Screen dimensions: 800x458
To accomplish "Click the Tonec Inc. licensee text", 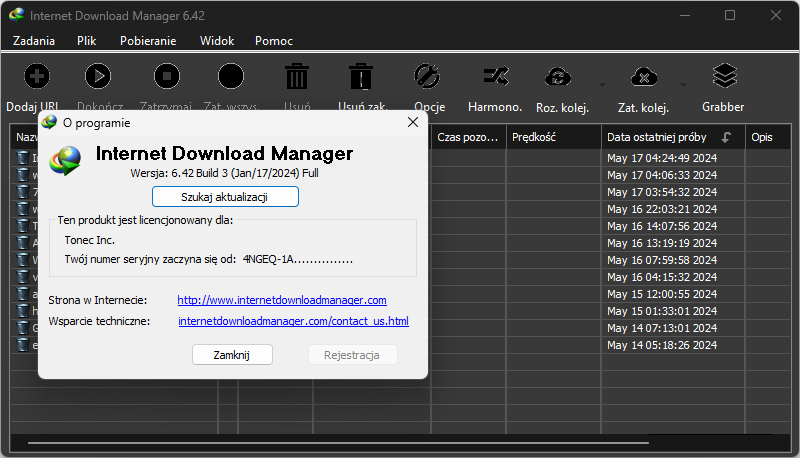I will pos(89,240).
